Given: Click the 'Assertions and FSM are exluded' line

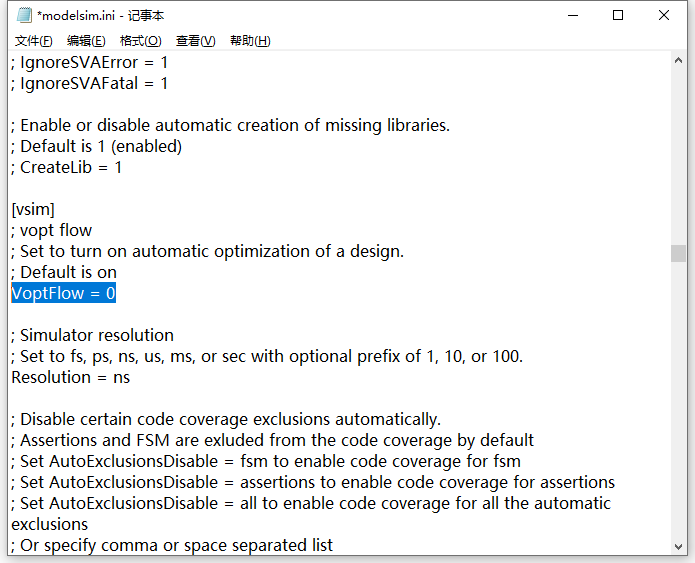Looking at the screenshot, I should tap(273, 440).
